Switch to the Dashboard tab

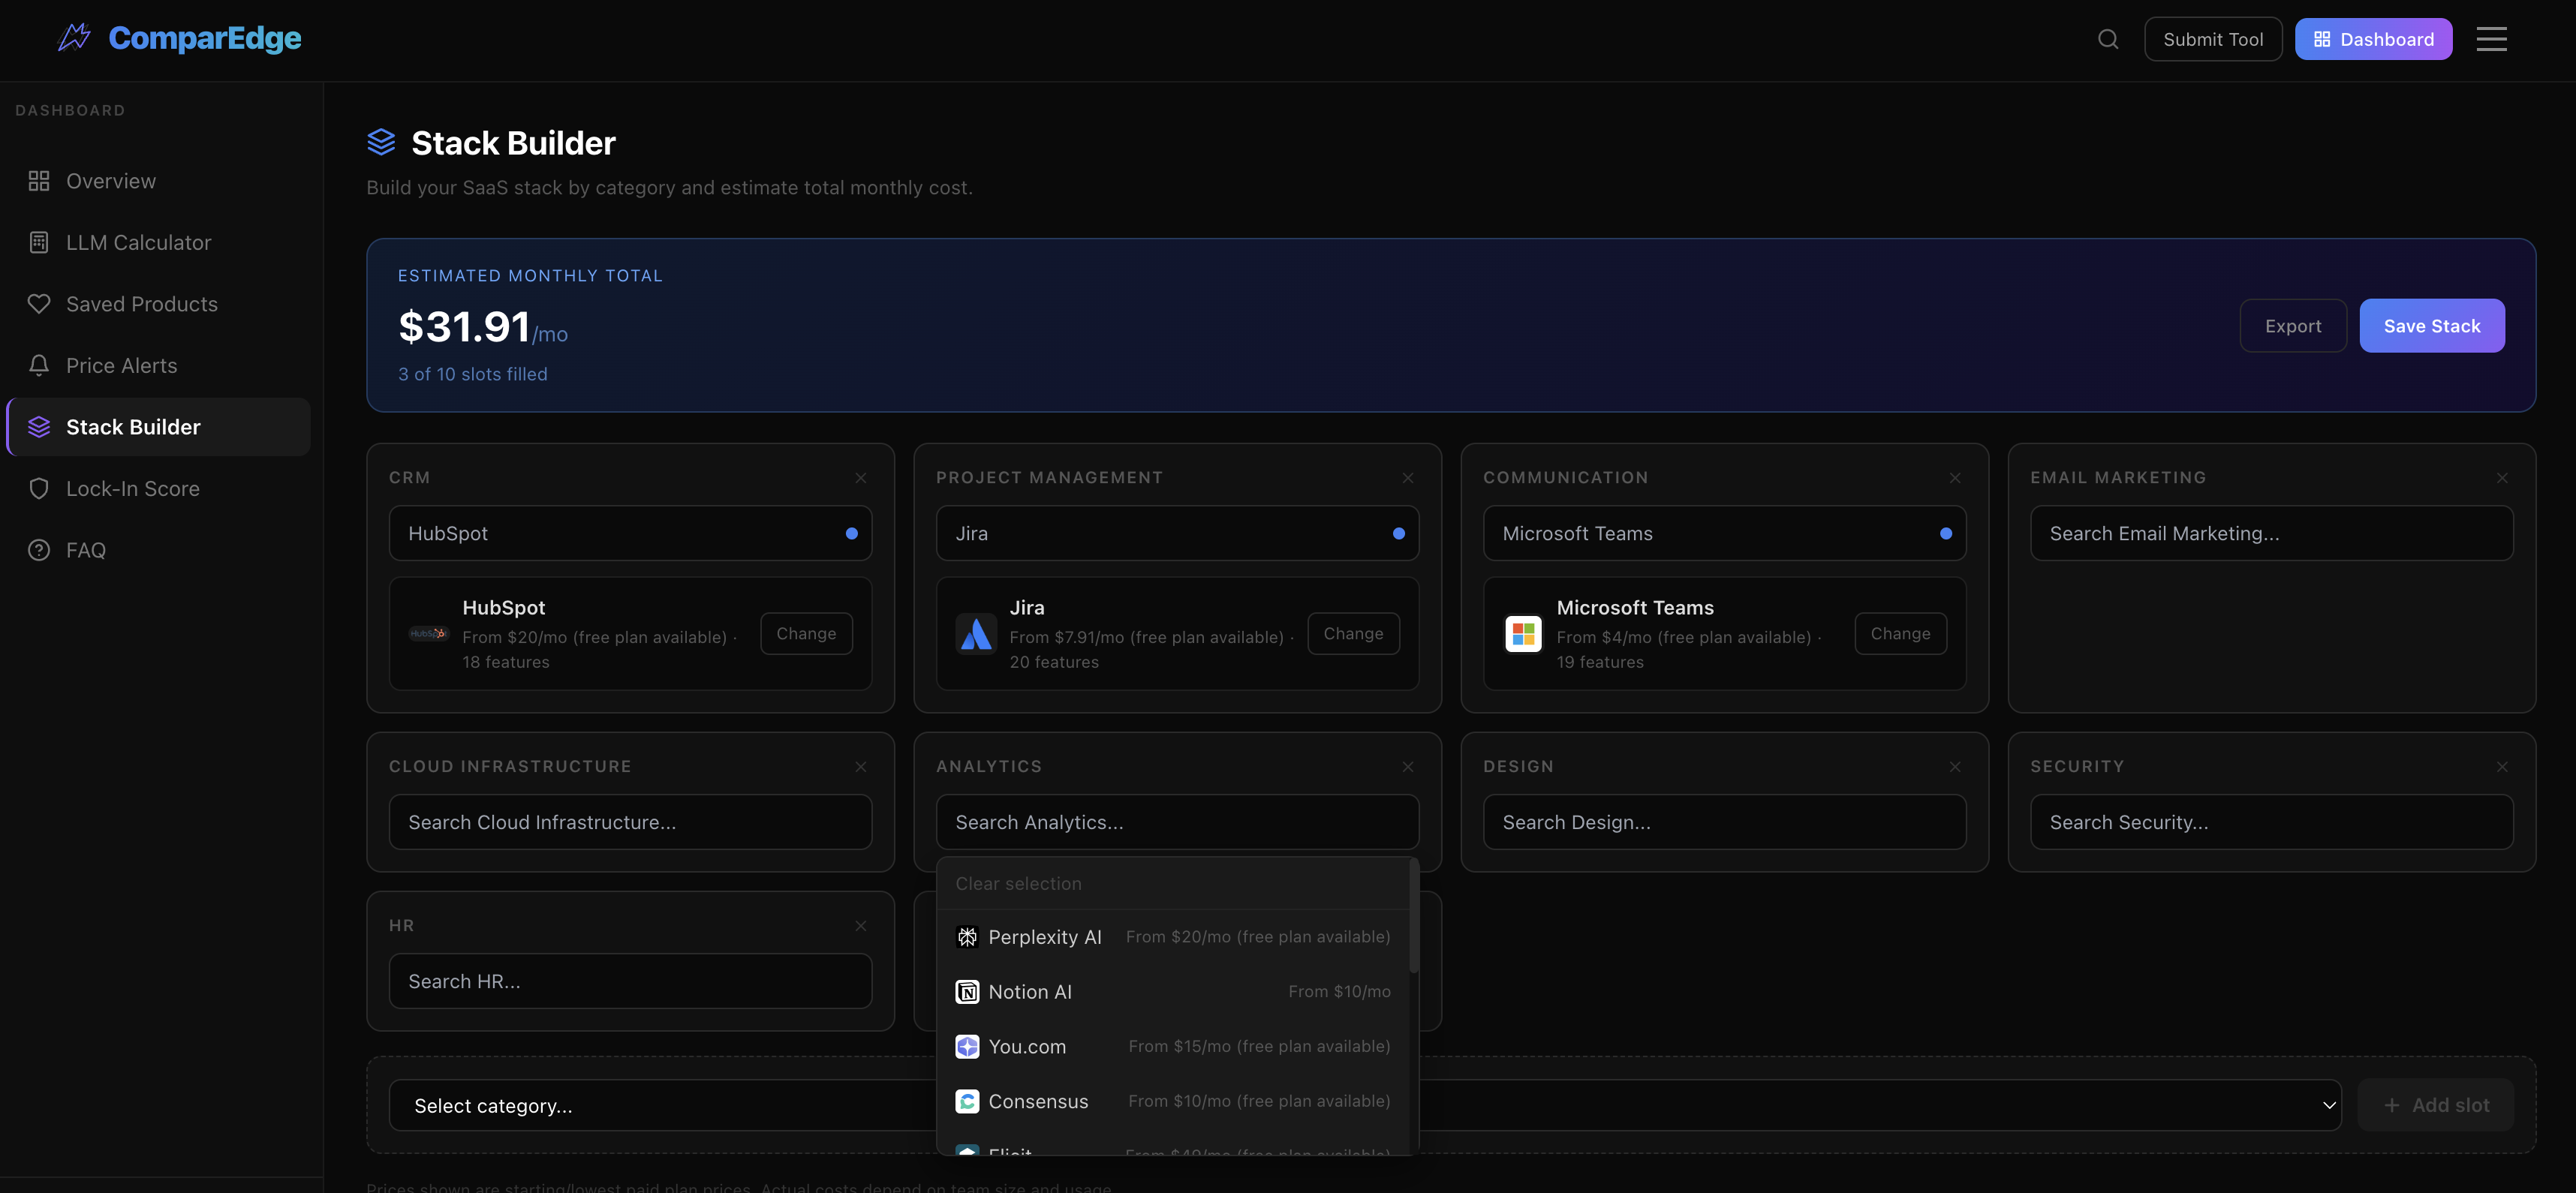[x=2374, y=39]
